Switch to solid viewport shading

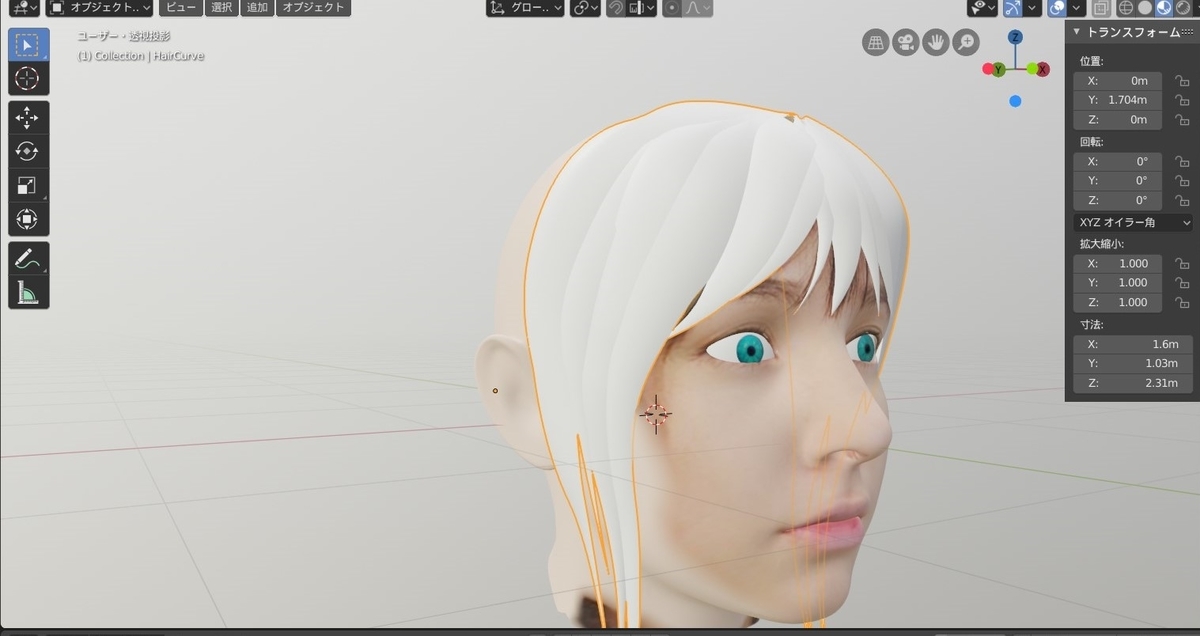1145,8
